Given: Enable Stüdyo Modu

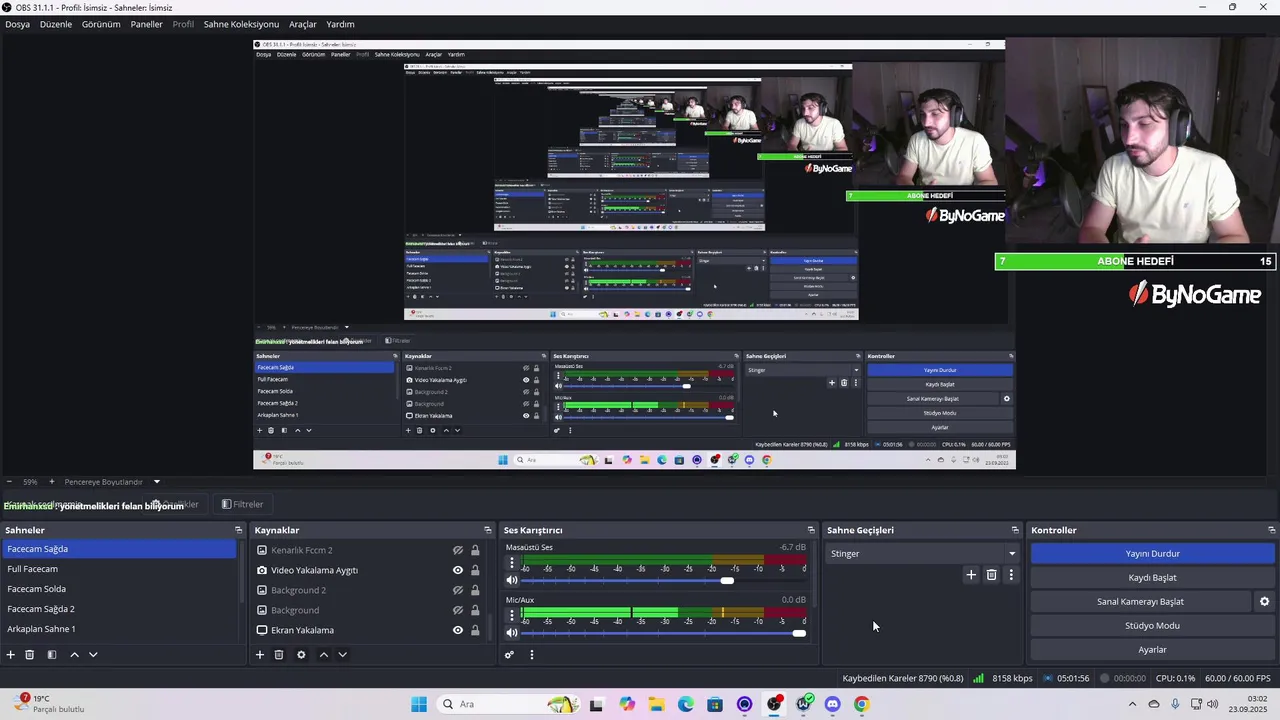Looking at the screenshot, I should (1152, 626).
